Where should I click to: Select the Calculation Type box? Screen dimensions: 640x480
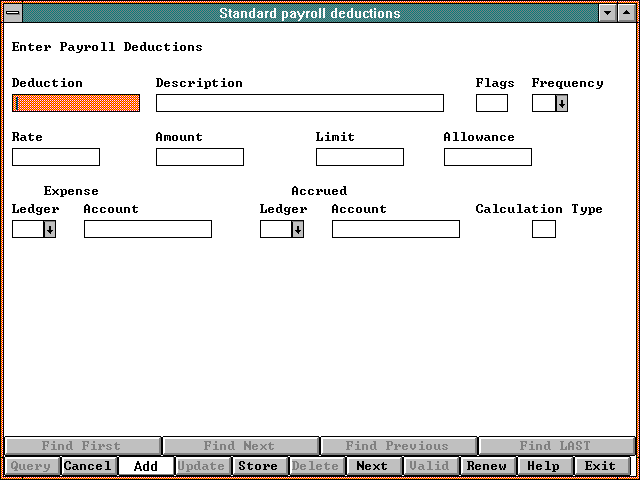pos(543,229)
